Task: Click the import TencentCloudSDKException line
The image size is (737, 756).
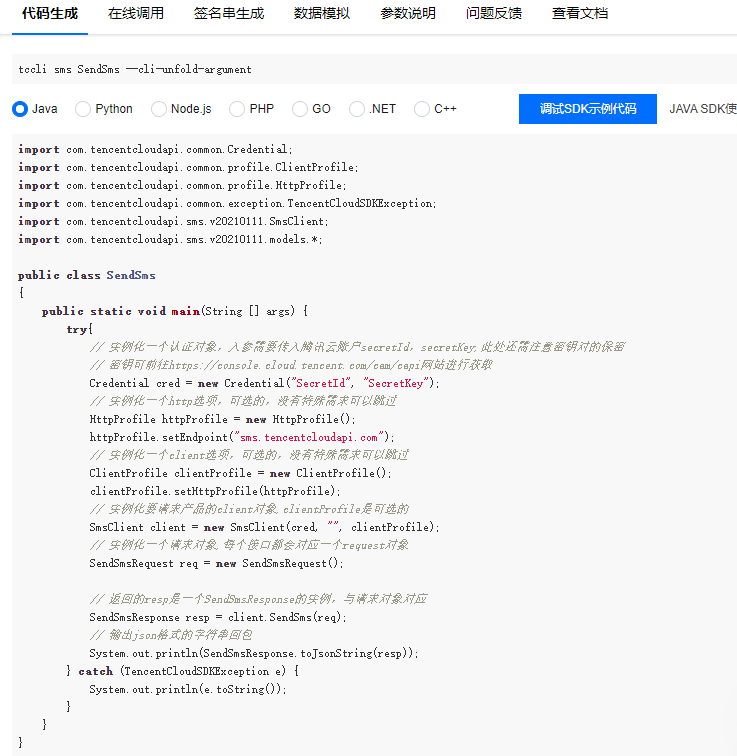Action: point(227,203)
